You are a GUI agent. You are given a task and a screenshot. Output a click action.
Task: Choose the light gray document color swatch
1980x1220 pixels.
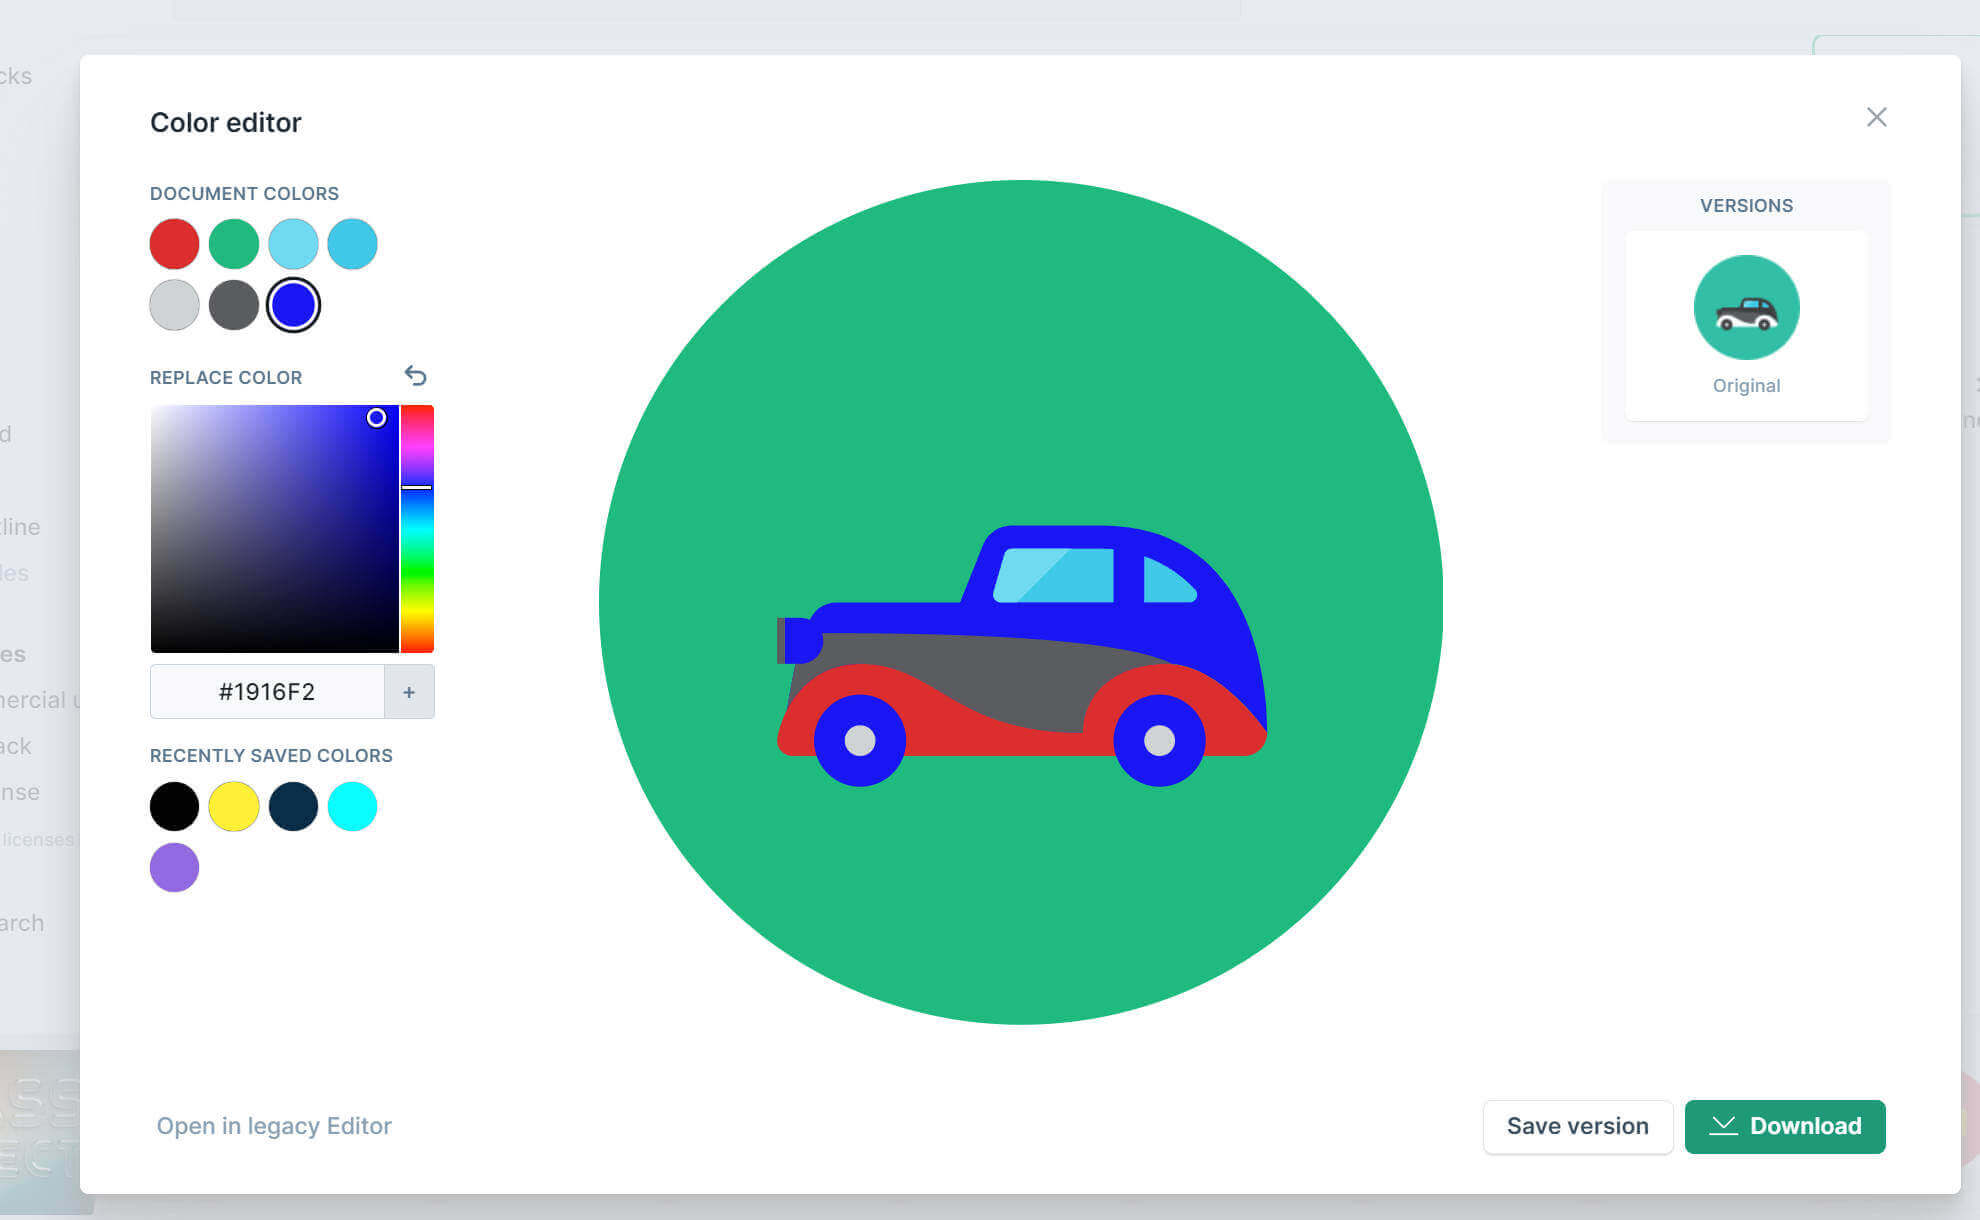(x=174, y=305)
